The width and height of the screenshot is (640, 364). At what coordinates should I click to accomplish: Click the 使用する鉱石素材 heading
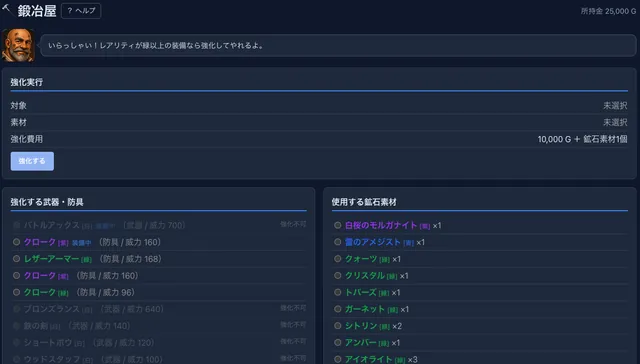[364, 202]
